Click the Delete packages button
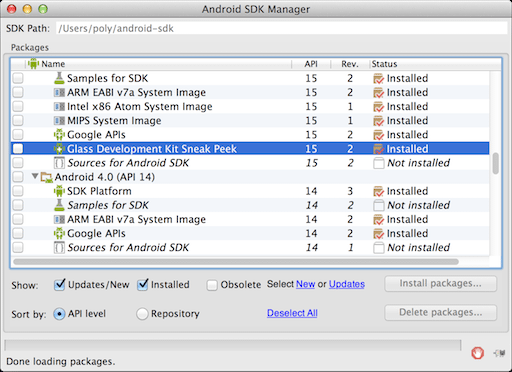This screenshot has height=372, width=512. 441,313
